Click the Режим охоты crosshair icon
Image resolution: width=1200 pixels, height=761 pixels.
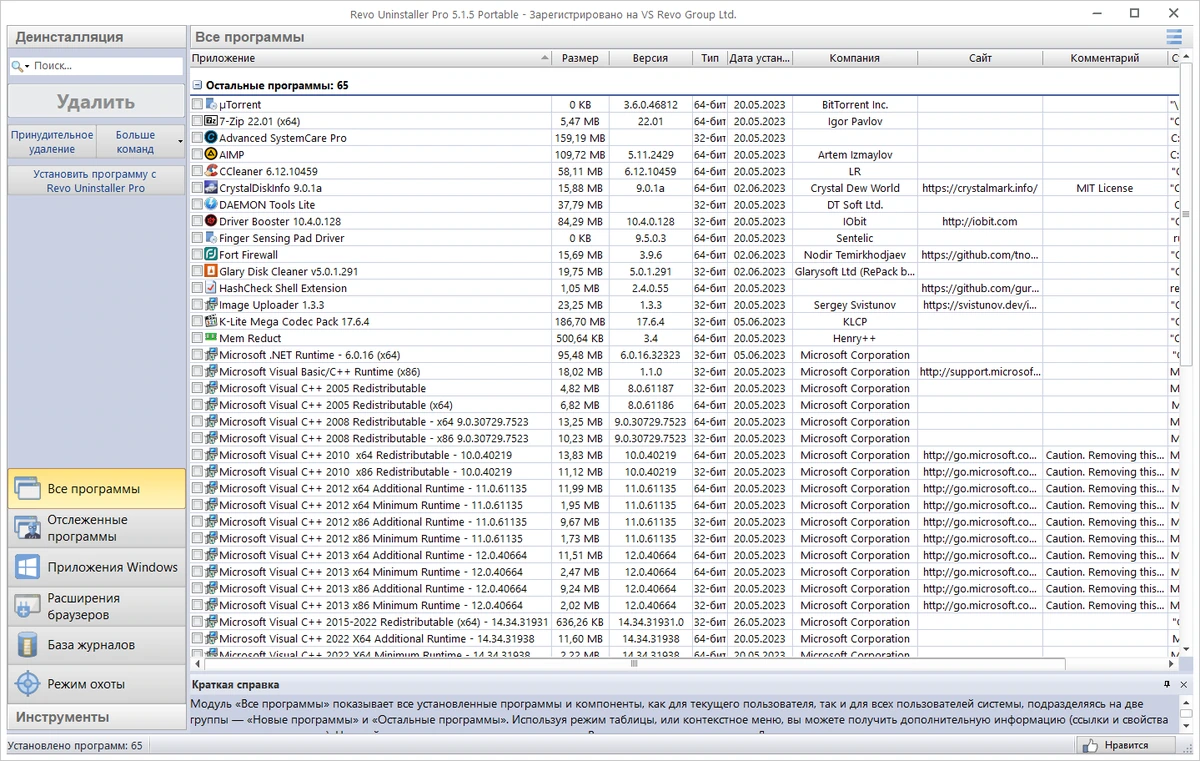coord(27,684)
